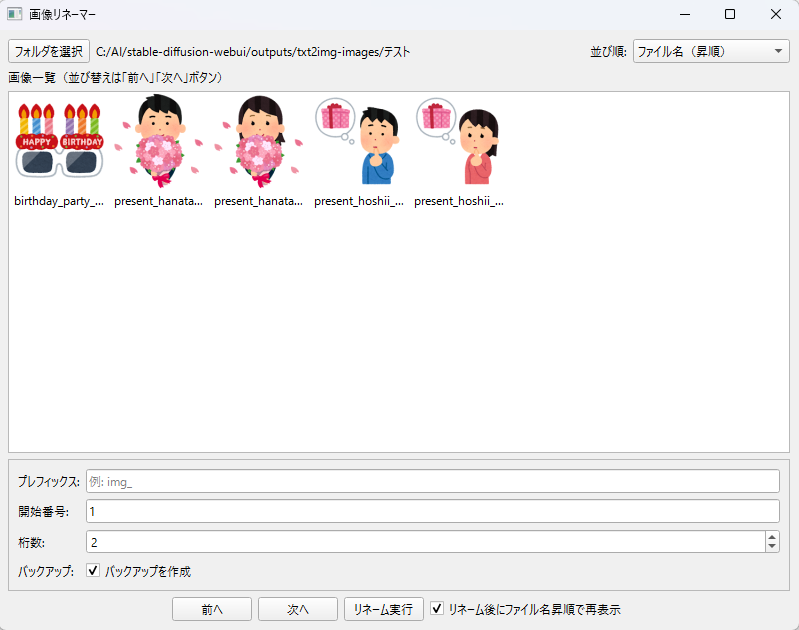Screen dimensions: 799x630
Task: Click the app icon in title bar
Action: click(x=14, y=14)
